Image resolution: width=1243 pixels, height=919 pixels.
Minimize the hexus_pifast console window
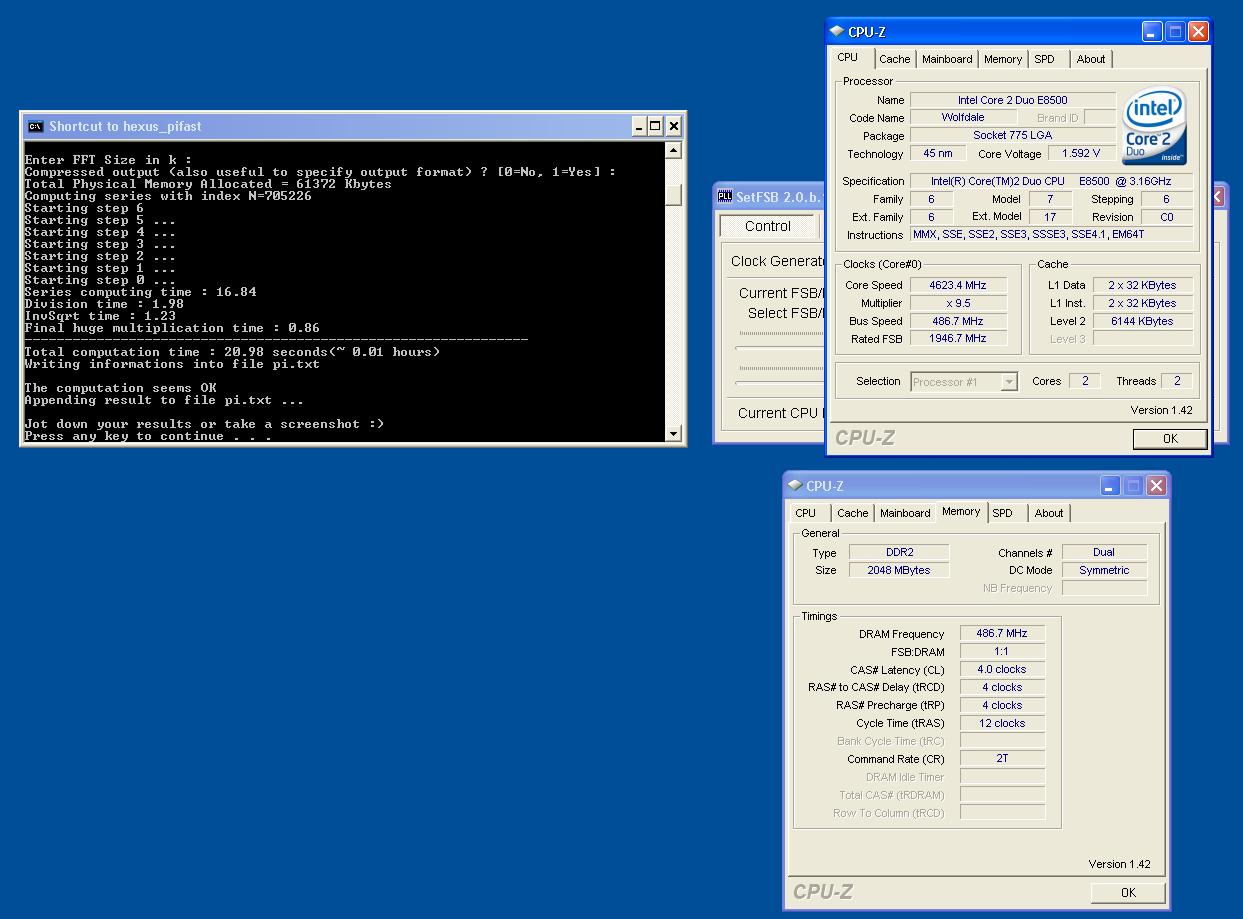[638, 126]
